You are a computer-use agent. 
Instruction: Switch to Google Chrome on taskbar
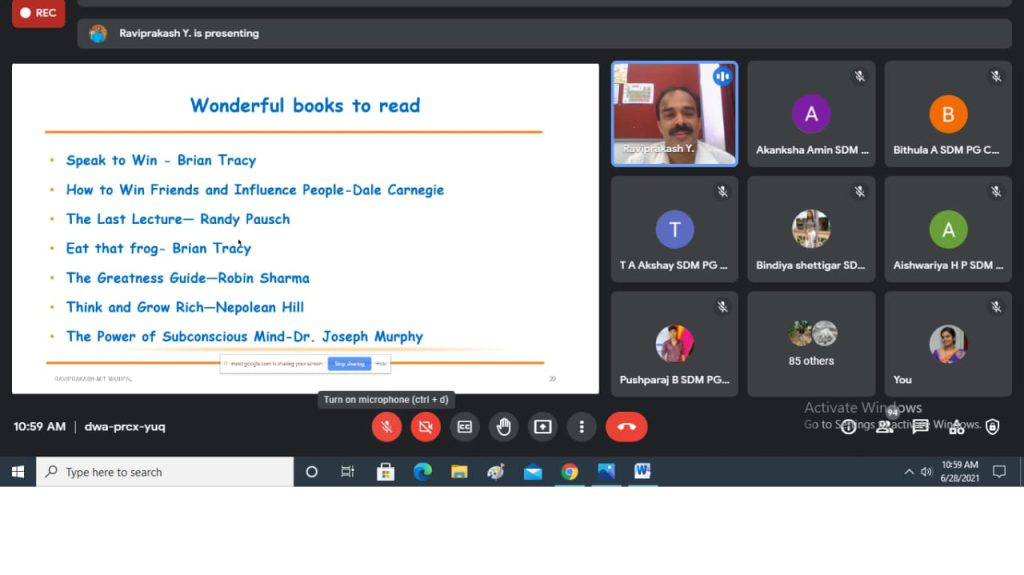[x=569, y=472]
